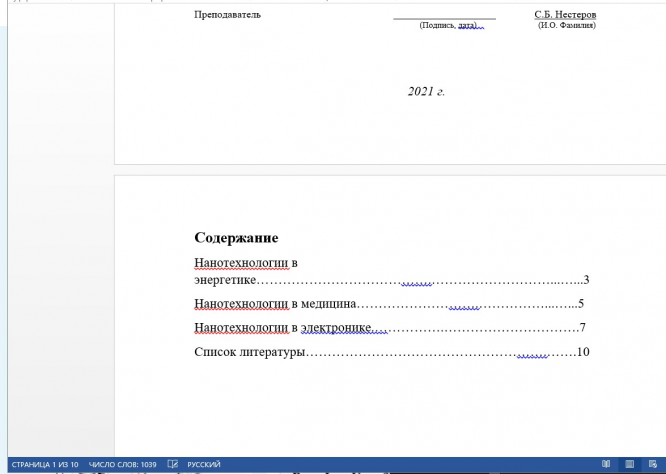Click the name С.Б. Нестеров
Image resolution: width=666 pixels, height=474 pixels.
tap(565, 14)
